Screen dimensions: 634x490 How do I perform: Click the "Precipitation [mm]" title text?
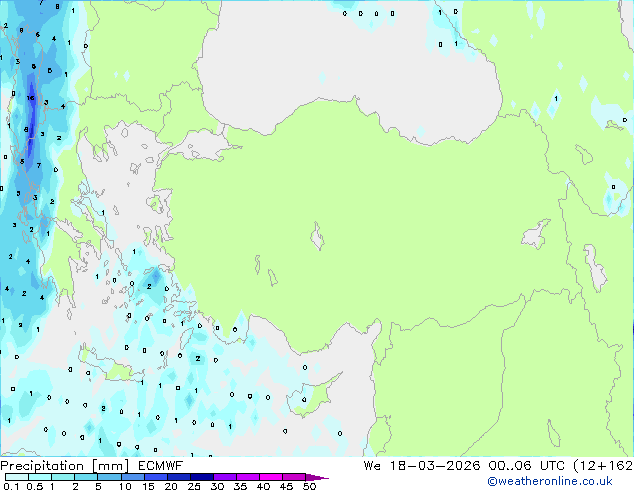tap(65, 466)
